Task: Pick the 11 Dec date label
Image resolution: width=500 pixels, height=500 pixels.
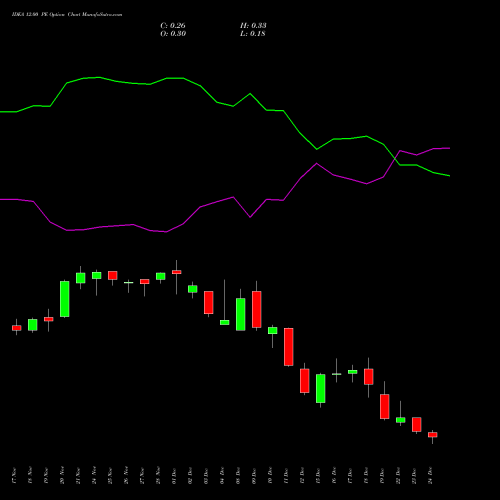Action: (x=286, y=476)
